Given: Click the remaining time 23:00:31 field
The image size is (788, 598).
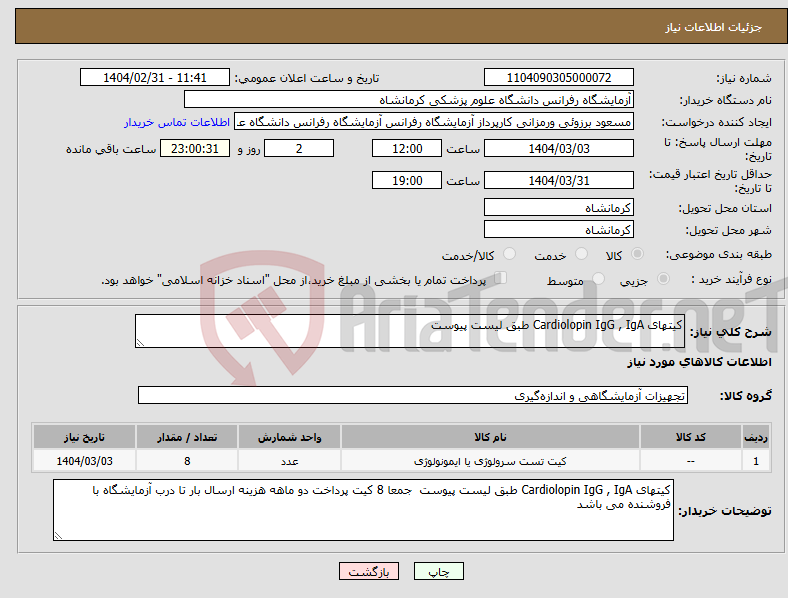Looking at the screenshot, I should [x=195, y=148].
